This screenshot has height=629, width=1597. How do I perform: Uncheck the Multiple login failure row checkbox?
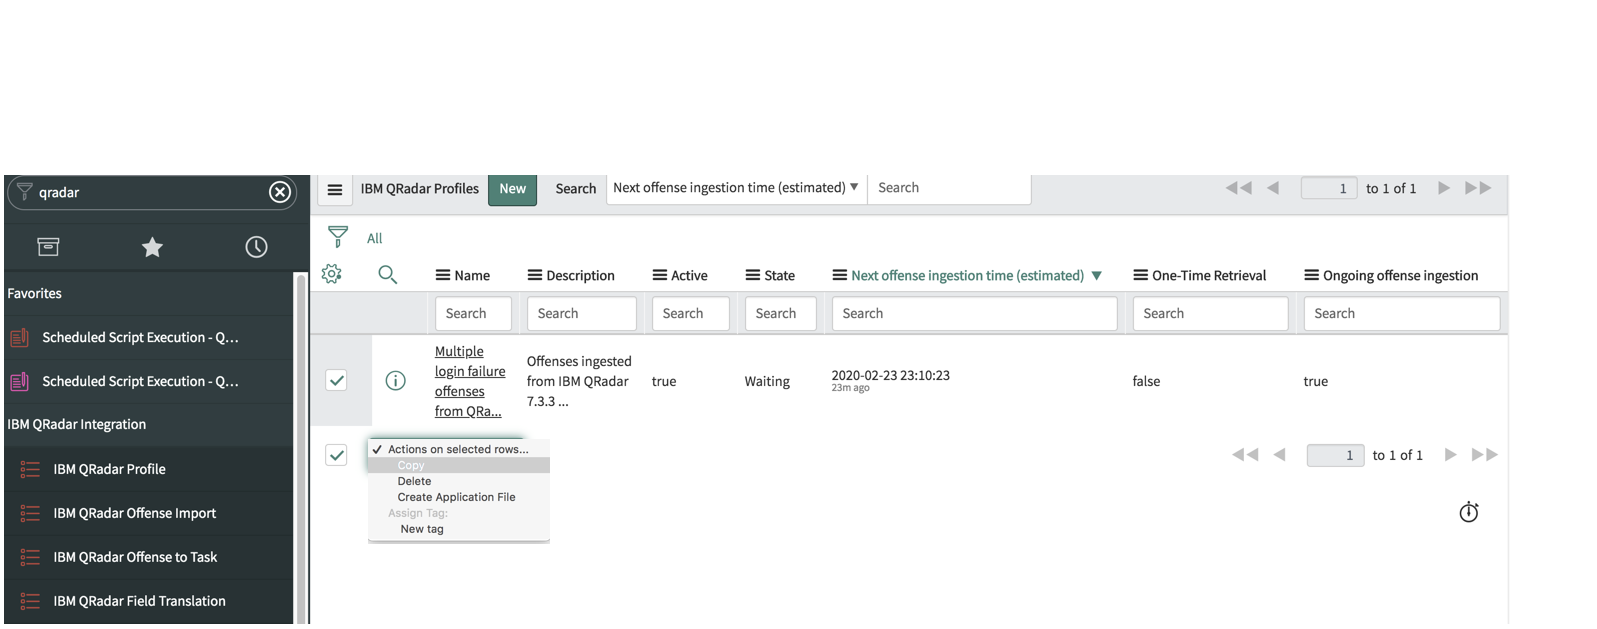pos(337,380)
